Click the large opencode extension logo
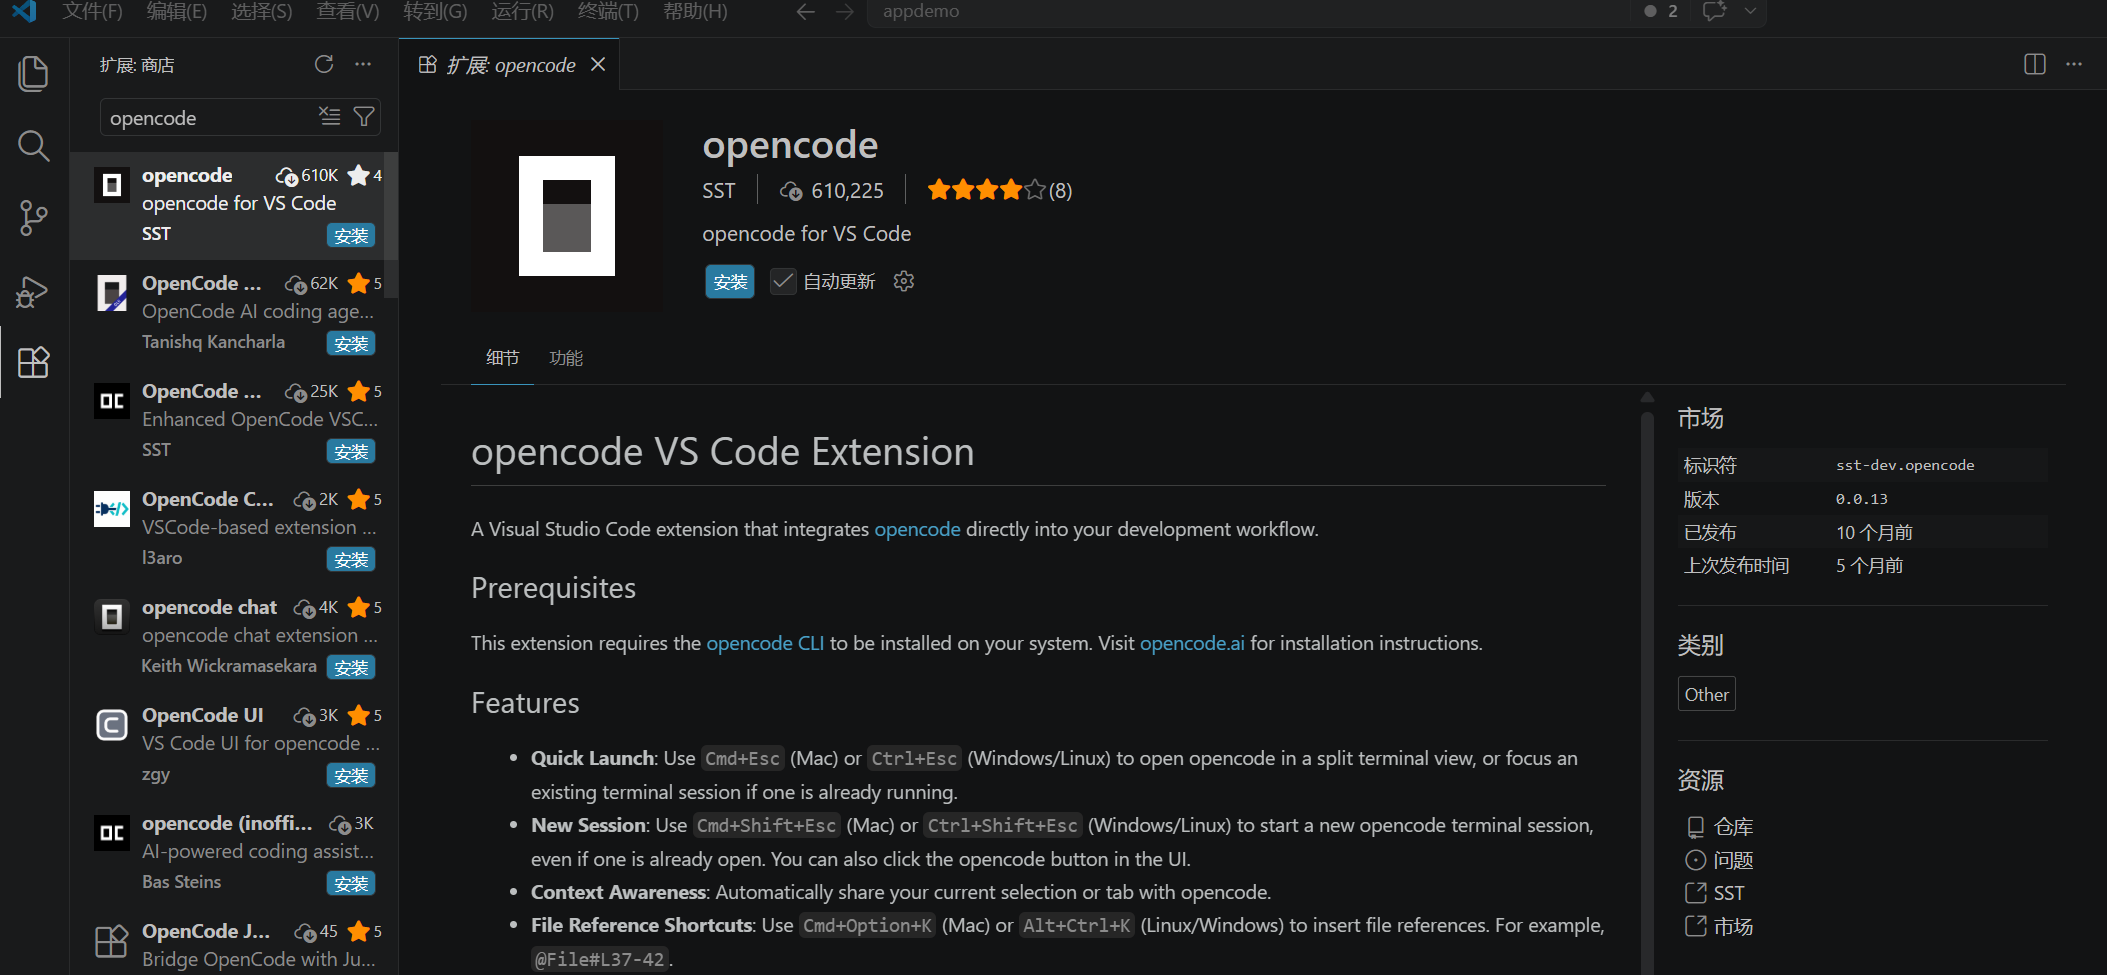This screenshot has width=2107, height=975. tap(567, 216)
